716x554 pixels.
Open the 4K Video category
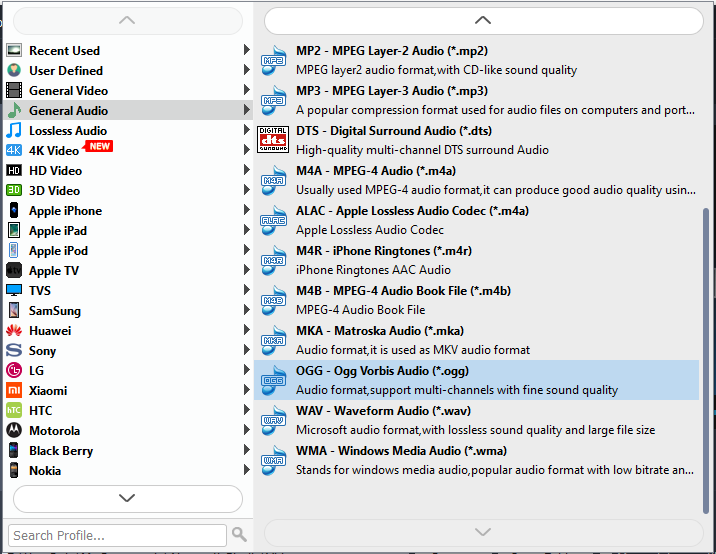[x=128, y=150]
